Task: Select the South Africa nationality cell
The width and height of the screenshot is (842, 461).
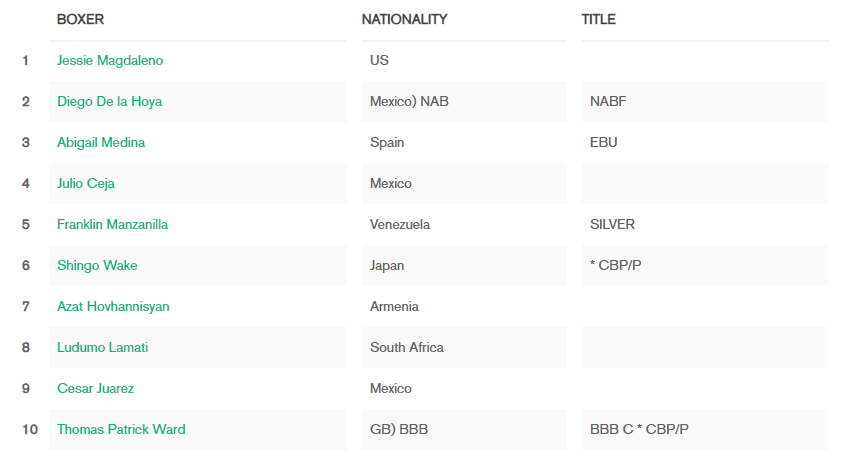Action: (464, 347)
